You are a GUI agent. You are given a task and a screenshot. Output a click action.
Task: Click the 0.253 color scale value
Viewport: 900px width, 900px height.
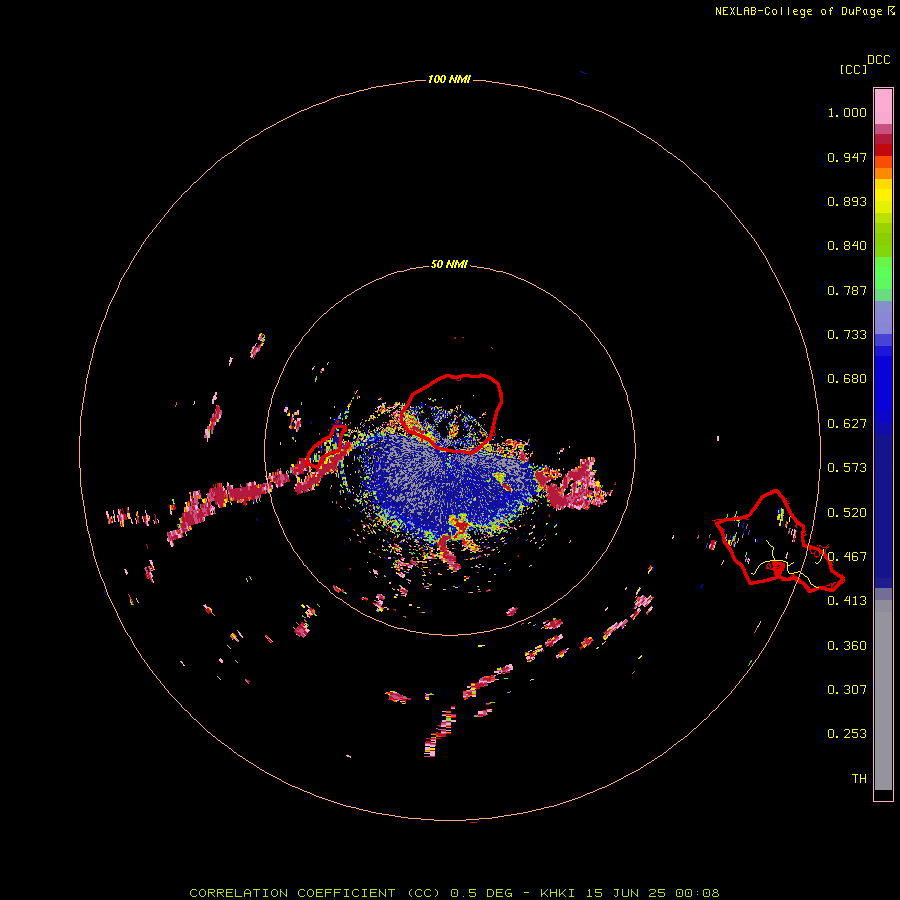(x=847, y=734)
